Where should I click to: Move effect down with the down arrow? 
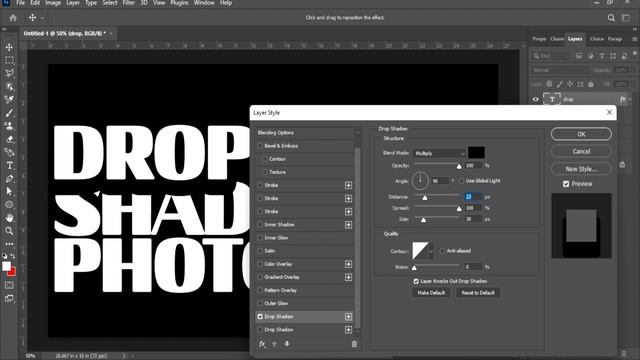click(x=287, y=344)
